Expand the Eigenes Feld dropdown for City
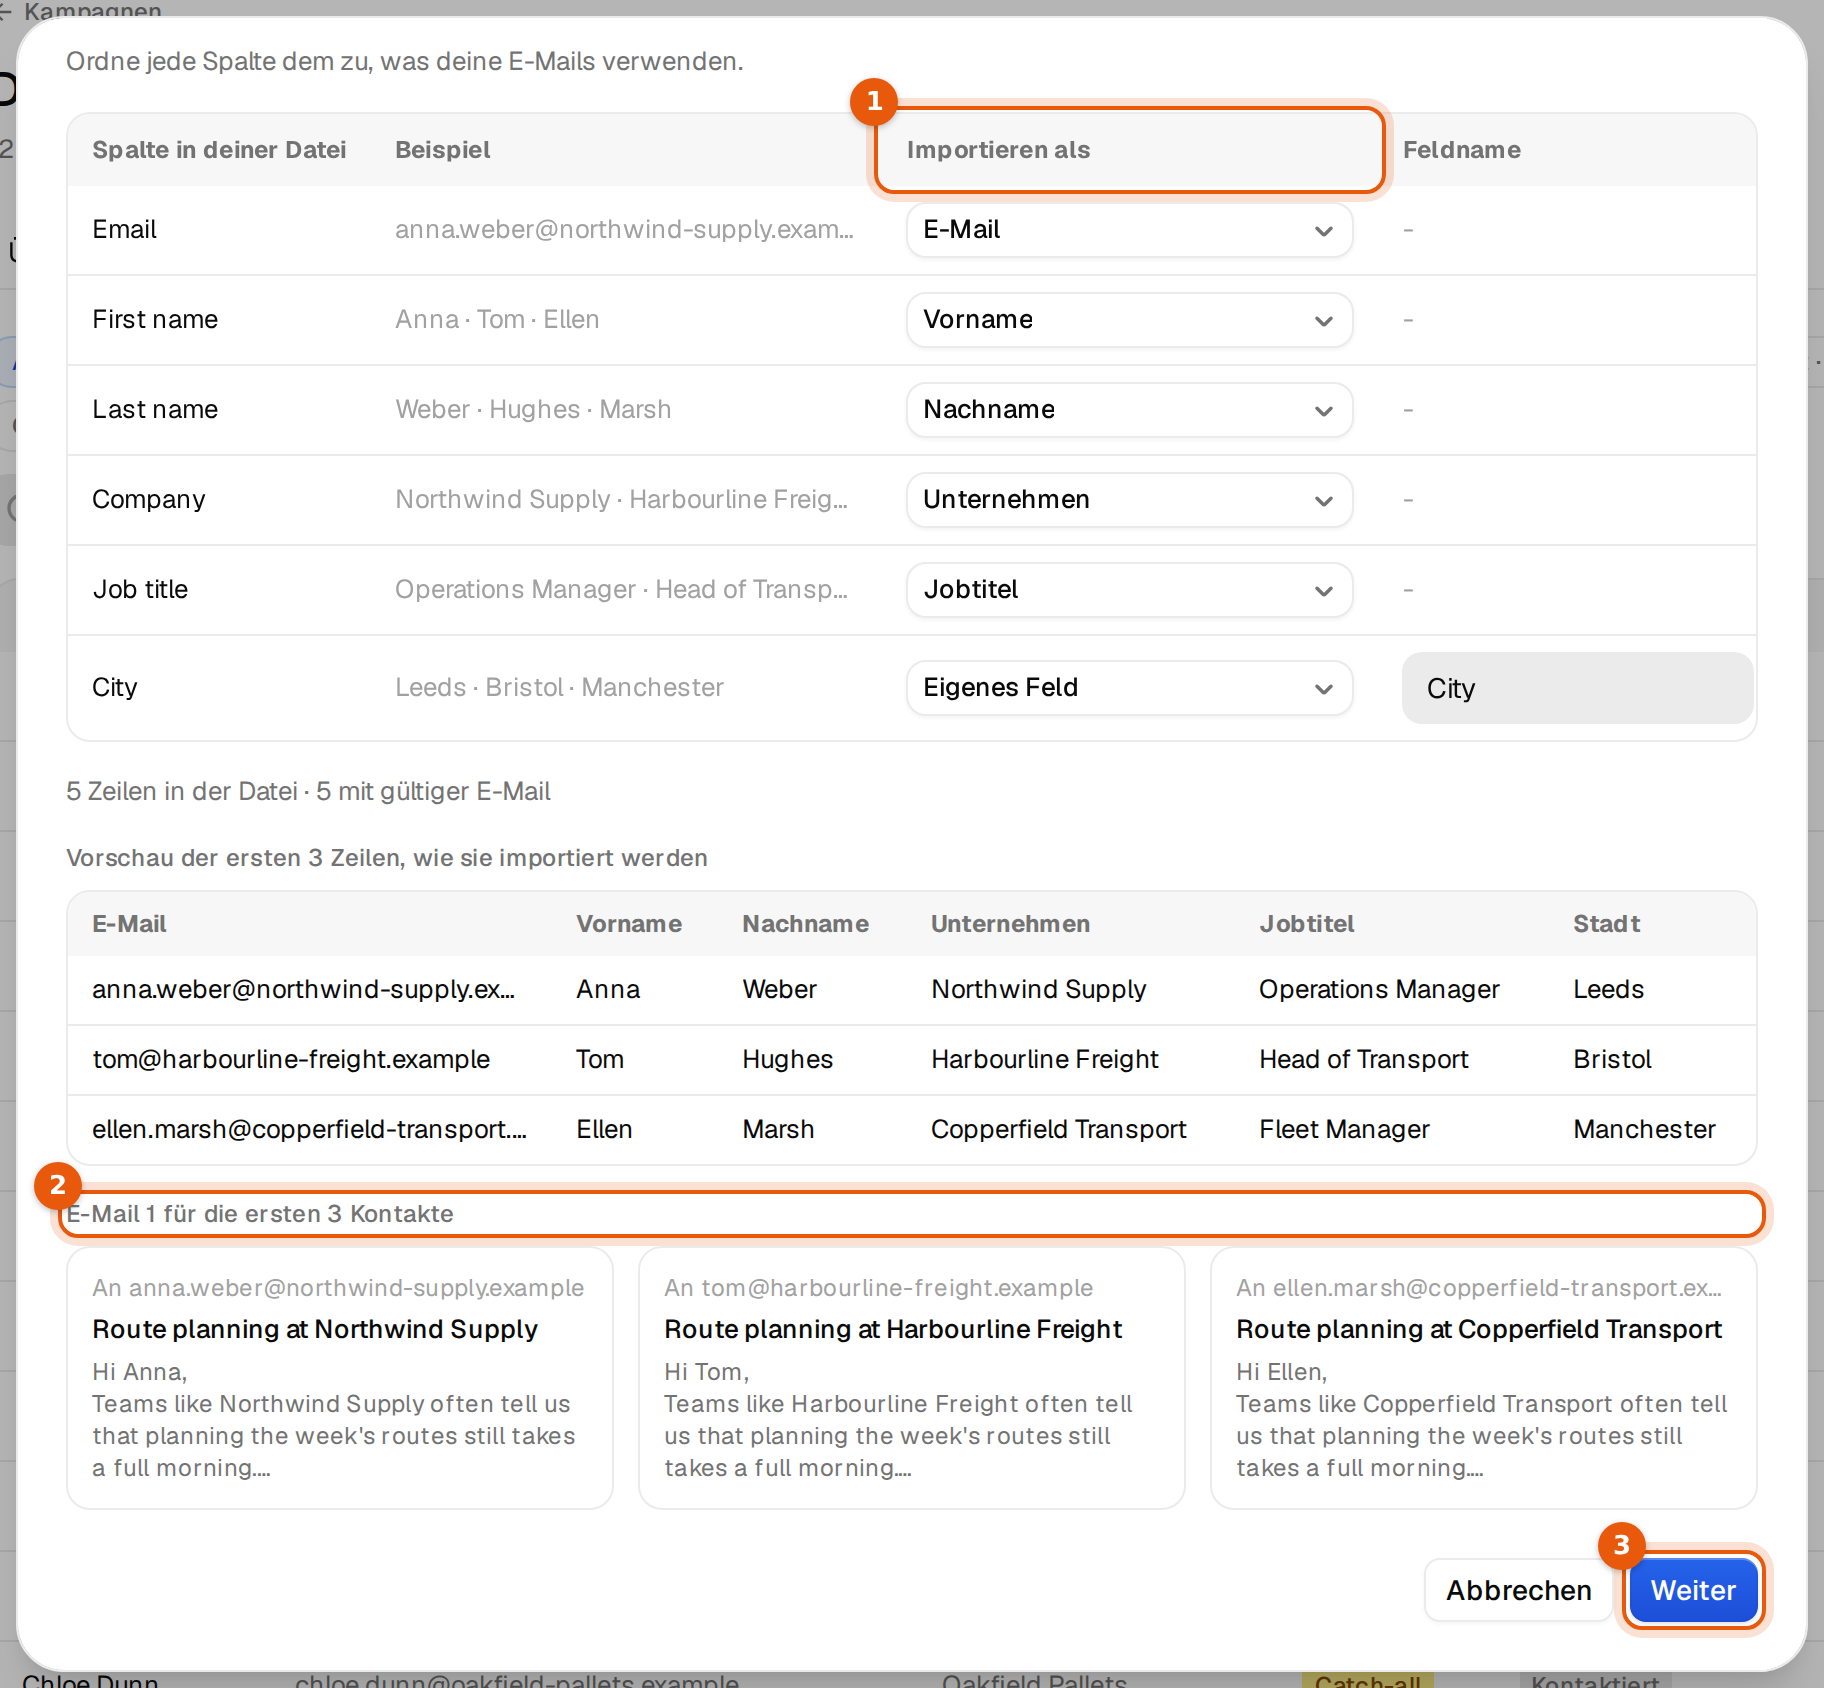 (1129, 688)
